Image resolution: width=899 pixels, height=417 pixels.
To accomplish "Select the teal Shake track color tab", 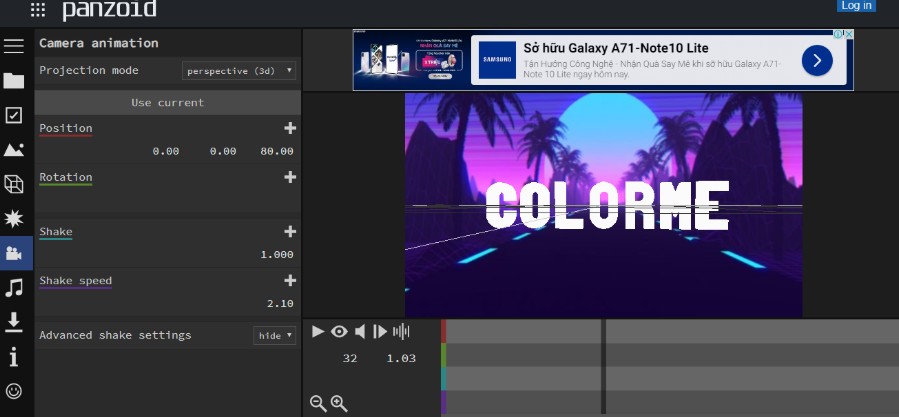I will 443,379.
